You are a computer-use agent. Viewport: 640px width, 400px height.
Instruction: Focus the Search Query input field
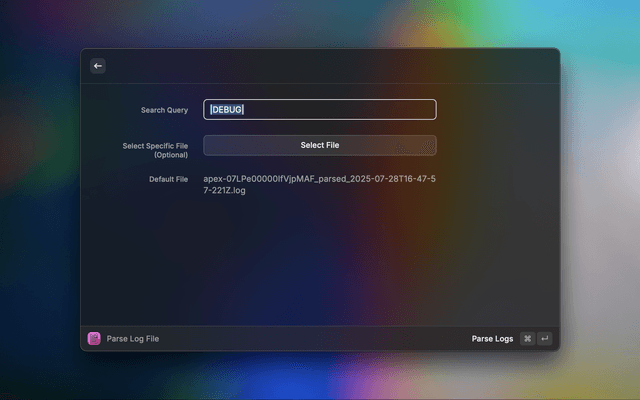(x=320, y=110)
